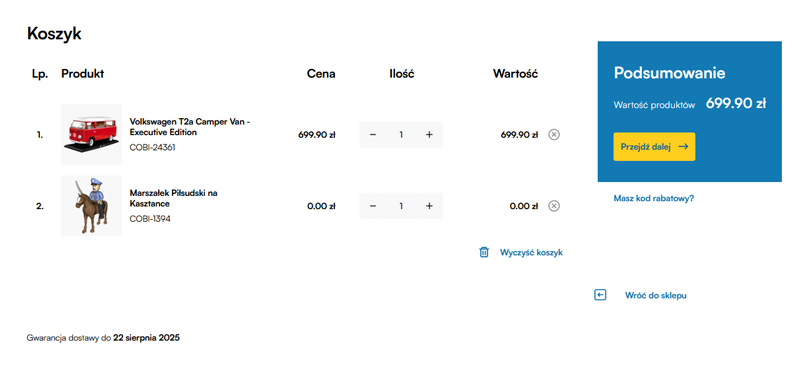Decrease Volkswagen Camper Van quantity with minus

[x=373, y=135]
